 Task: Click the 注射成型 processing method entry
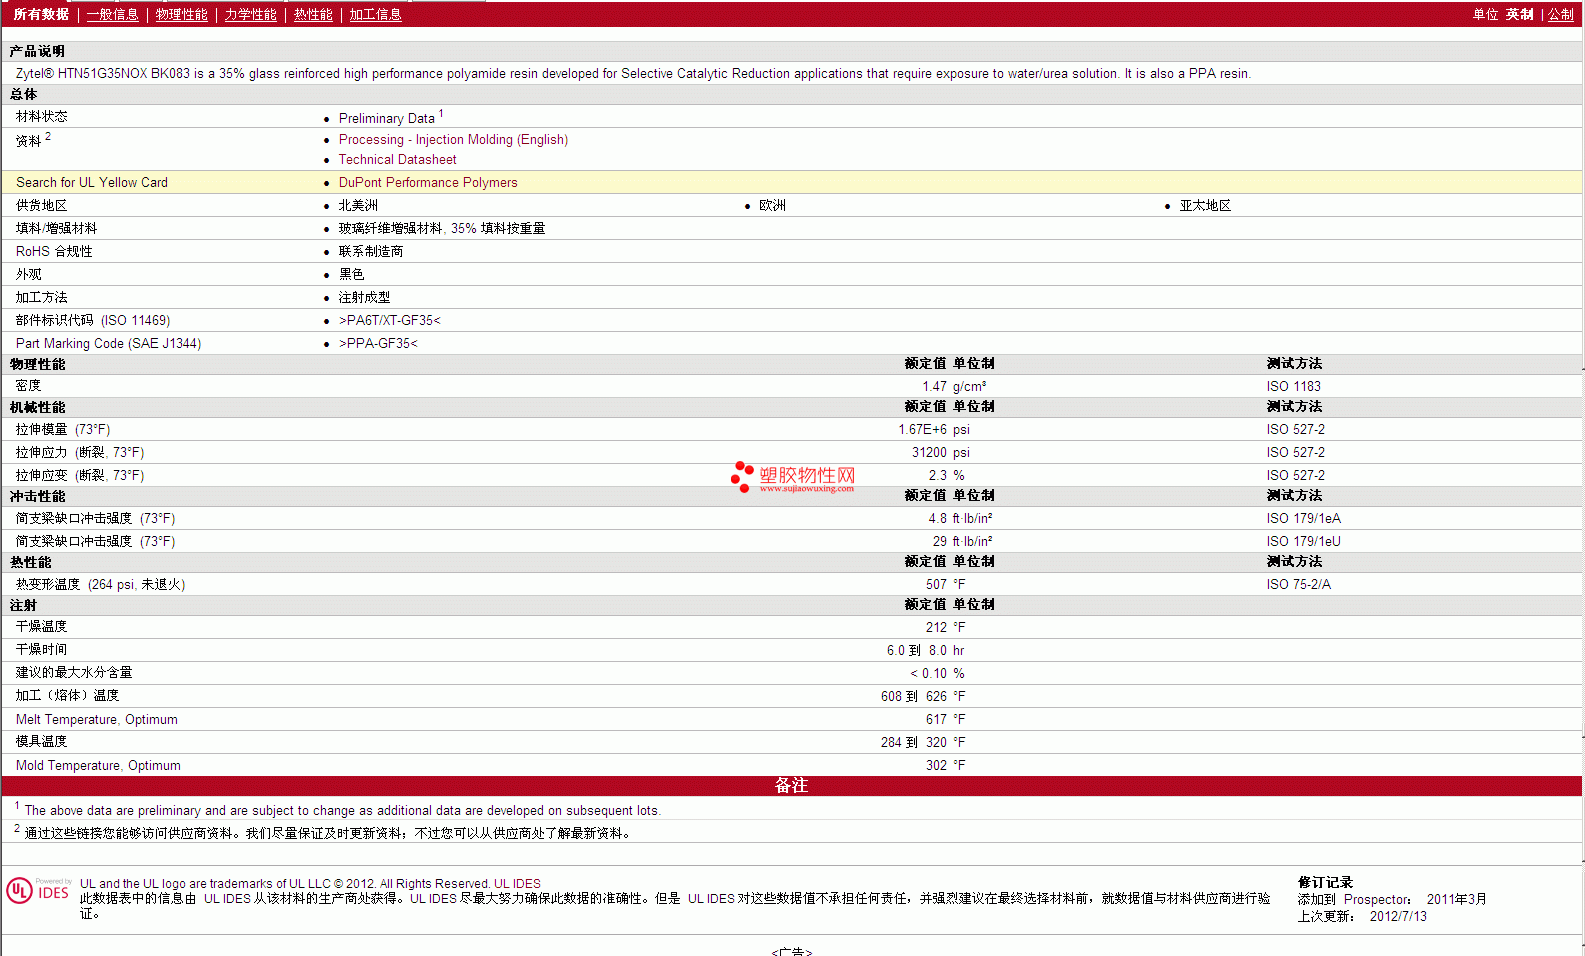364,298
